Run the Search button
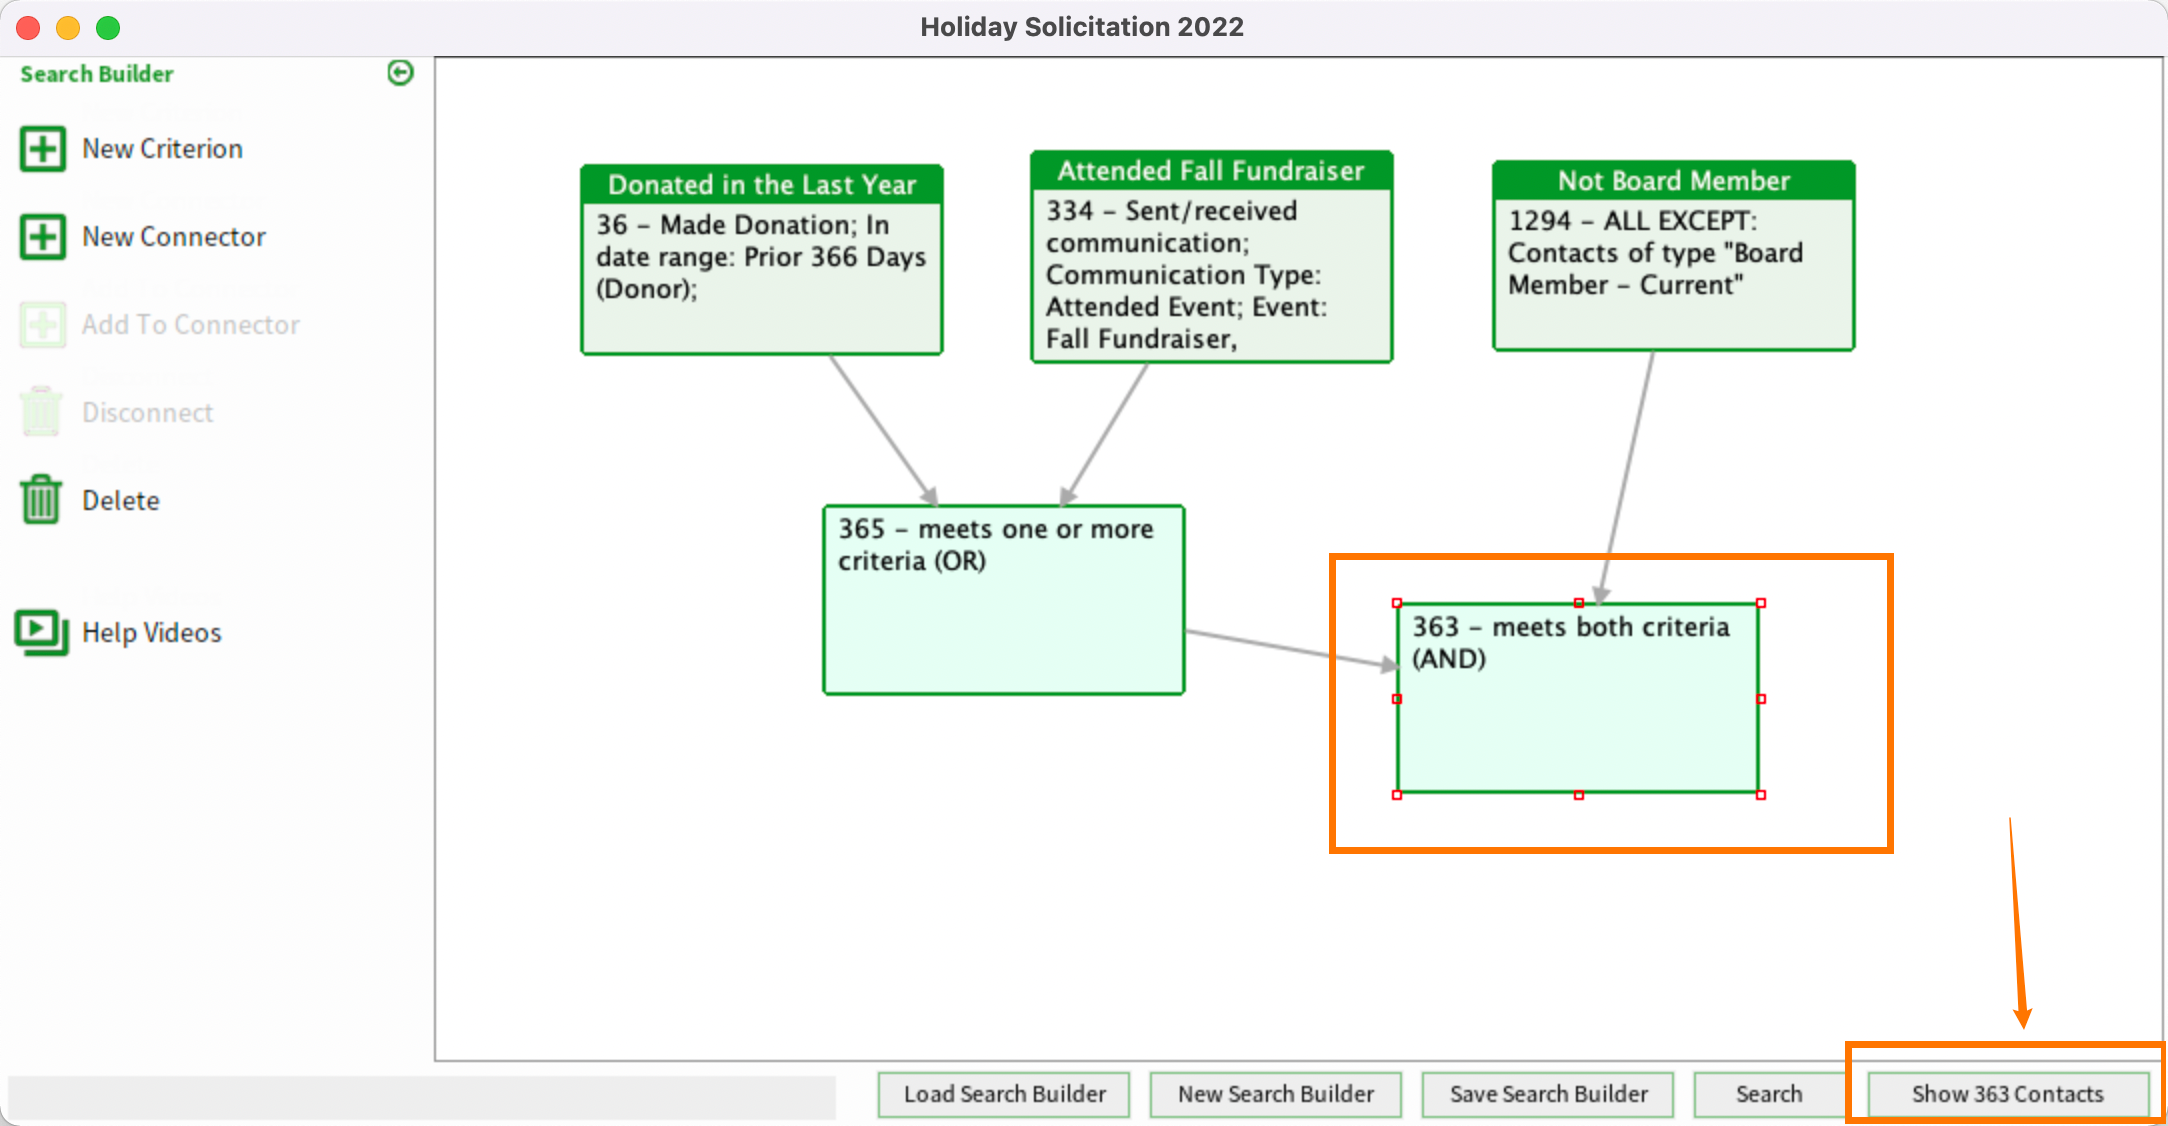This screenshot has height=1126, width=2168. 1769,1094
